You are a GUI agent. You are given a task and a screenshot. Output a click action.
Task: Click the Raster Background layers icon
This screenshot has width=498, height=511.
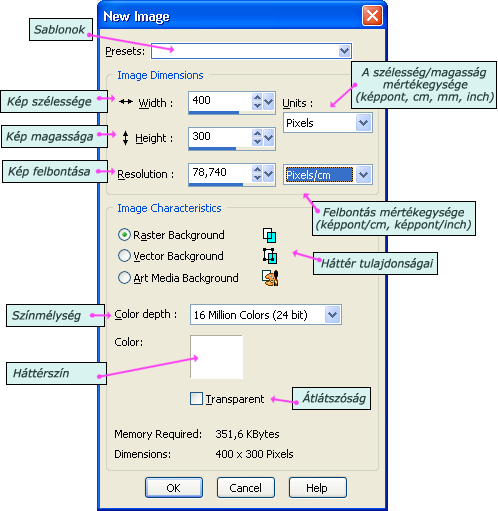(x=269, y=235)
